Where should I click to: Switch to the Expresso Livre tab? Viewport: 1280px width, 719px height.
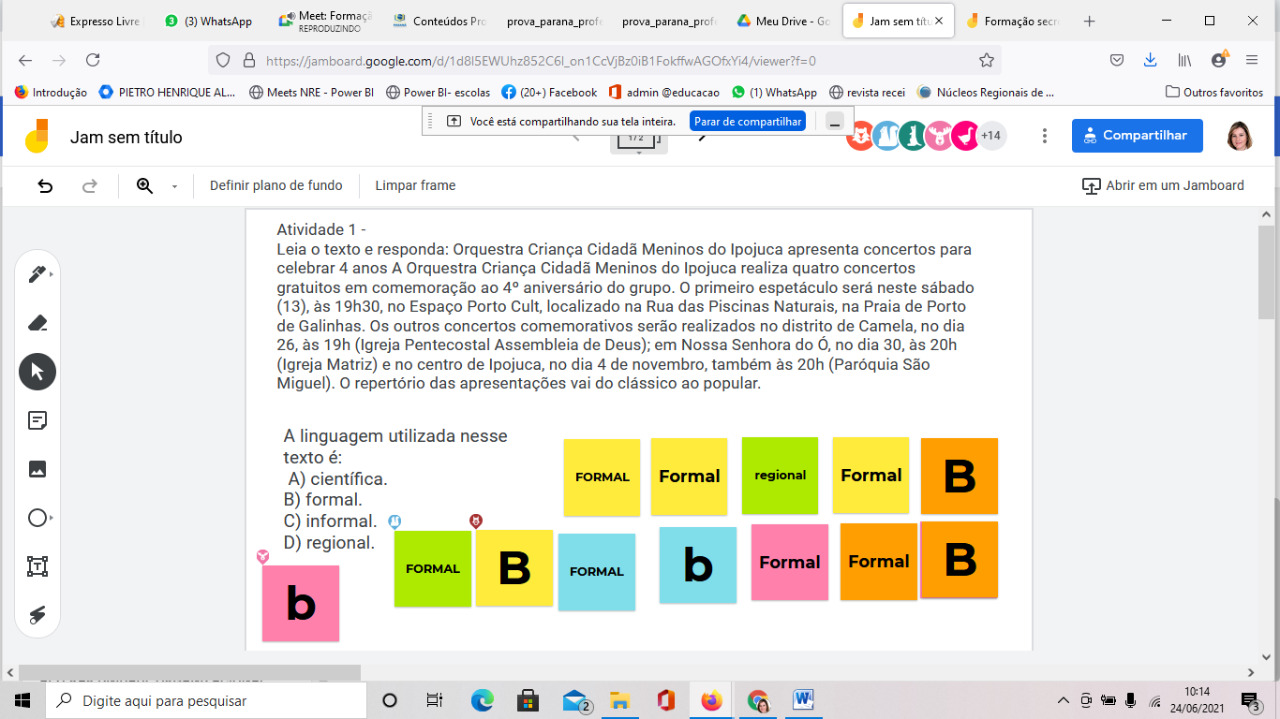pyautogui.click(x=95, y=21)
